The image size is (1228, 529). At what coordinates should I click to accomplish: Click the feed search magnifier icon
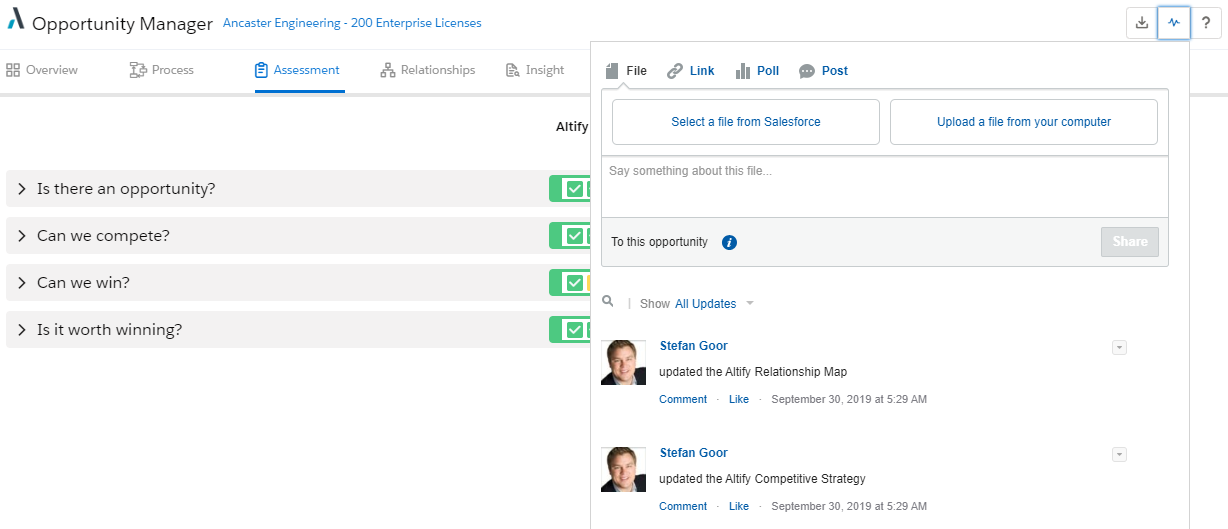(x=608, y=302)
